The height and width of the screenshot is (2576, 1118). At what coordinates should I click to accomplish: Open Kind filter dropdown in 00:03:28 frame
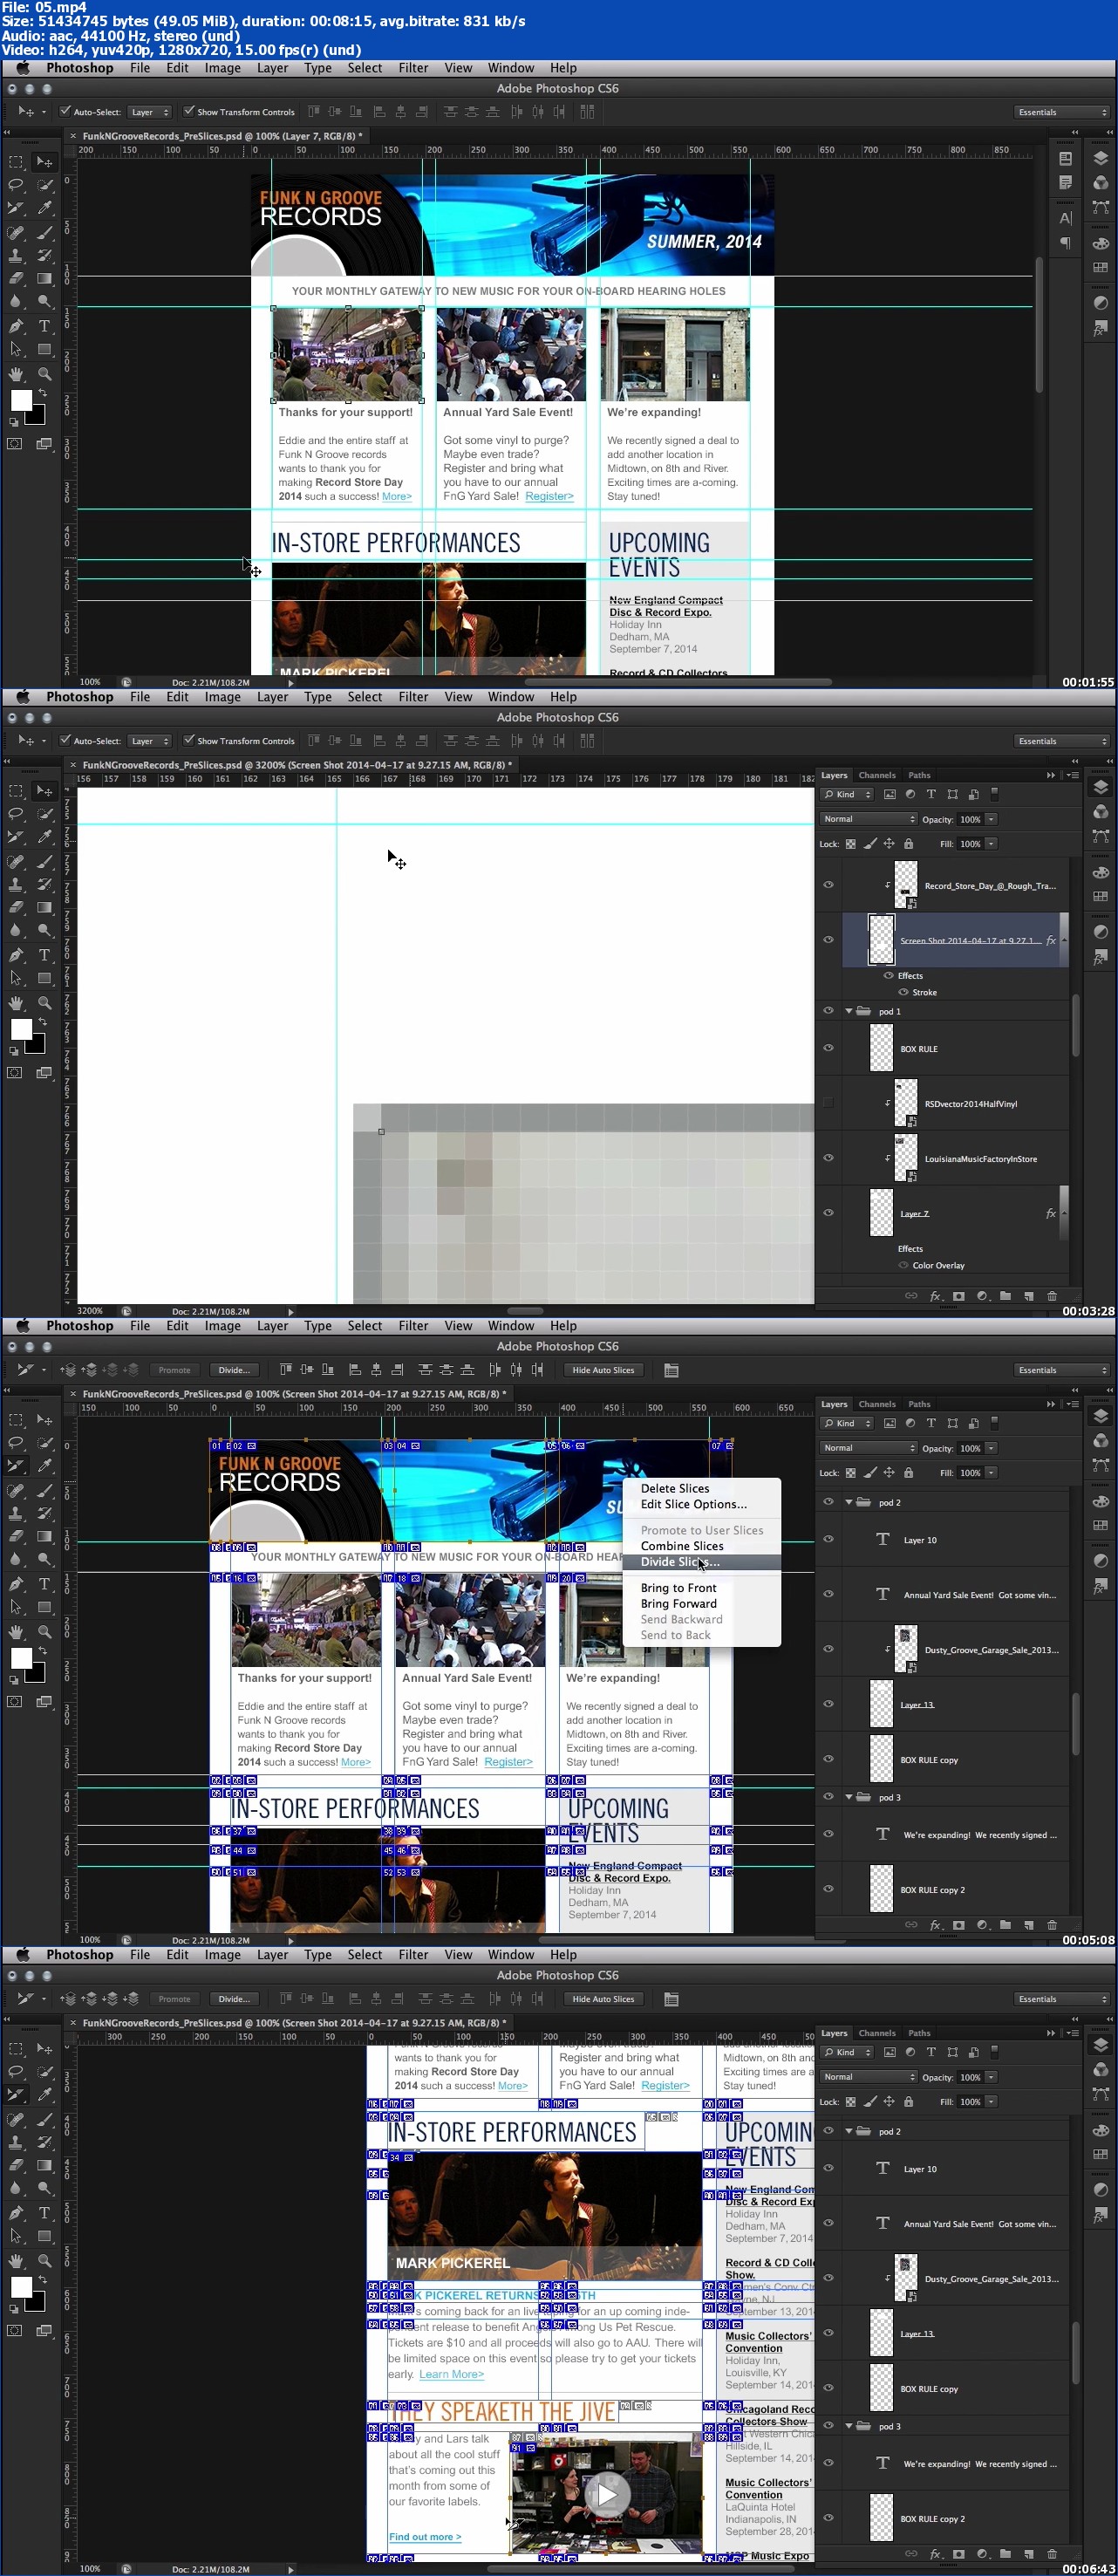[848, 794]
